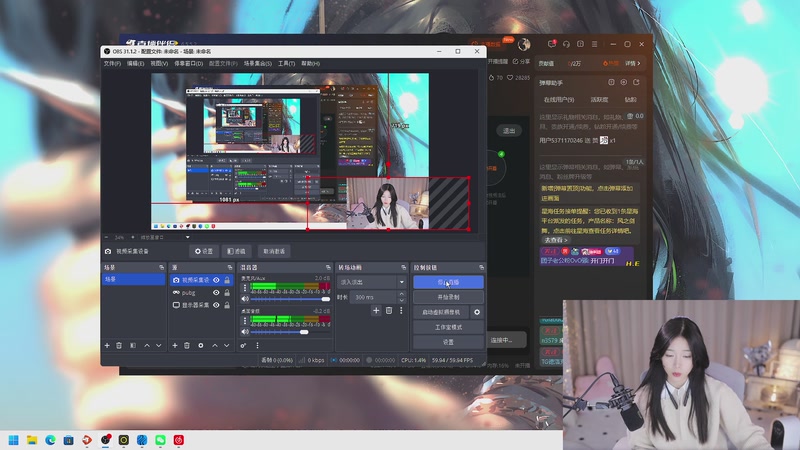Screen dimensions: 800x450
Task: Toggle visibility of pubg source
Action: tap(216, 292)
